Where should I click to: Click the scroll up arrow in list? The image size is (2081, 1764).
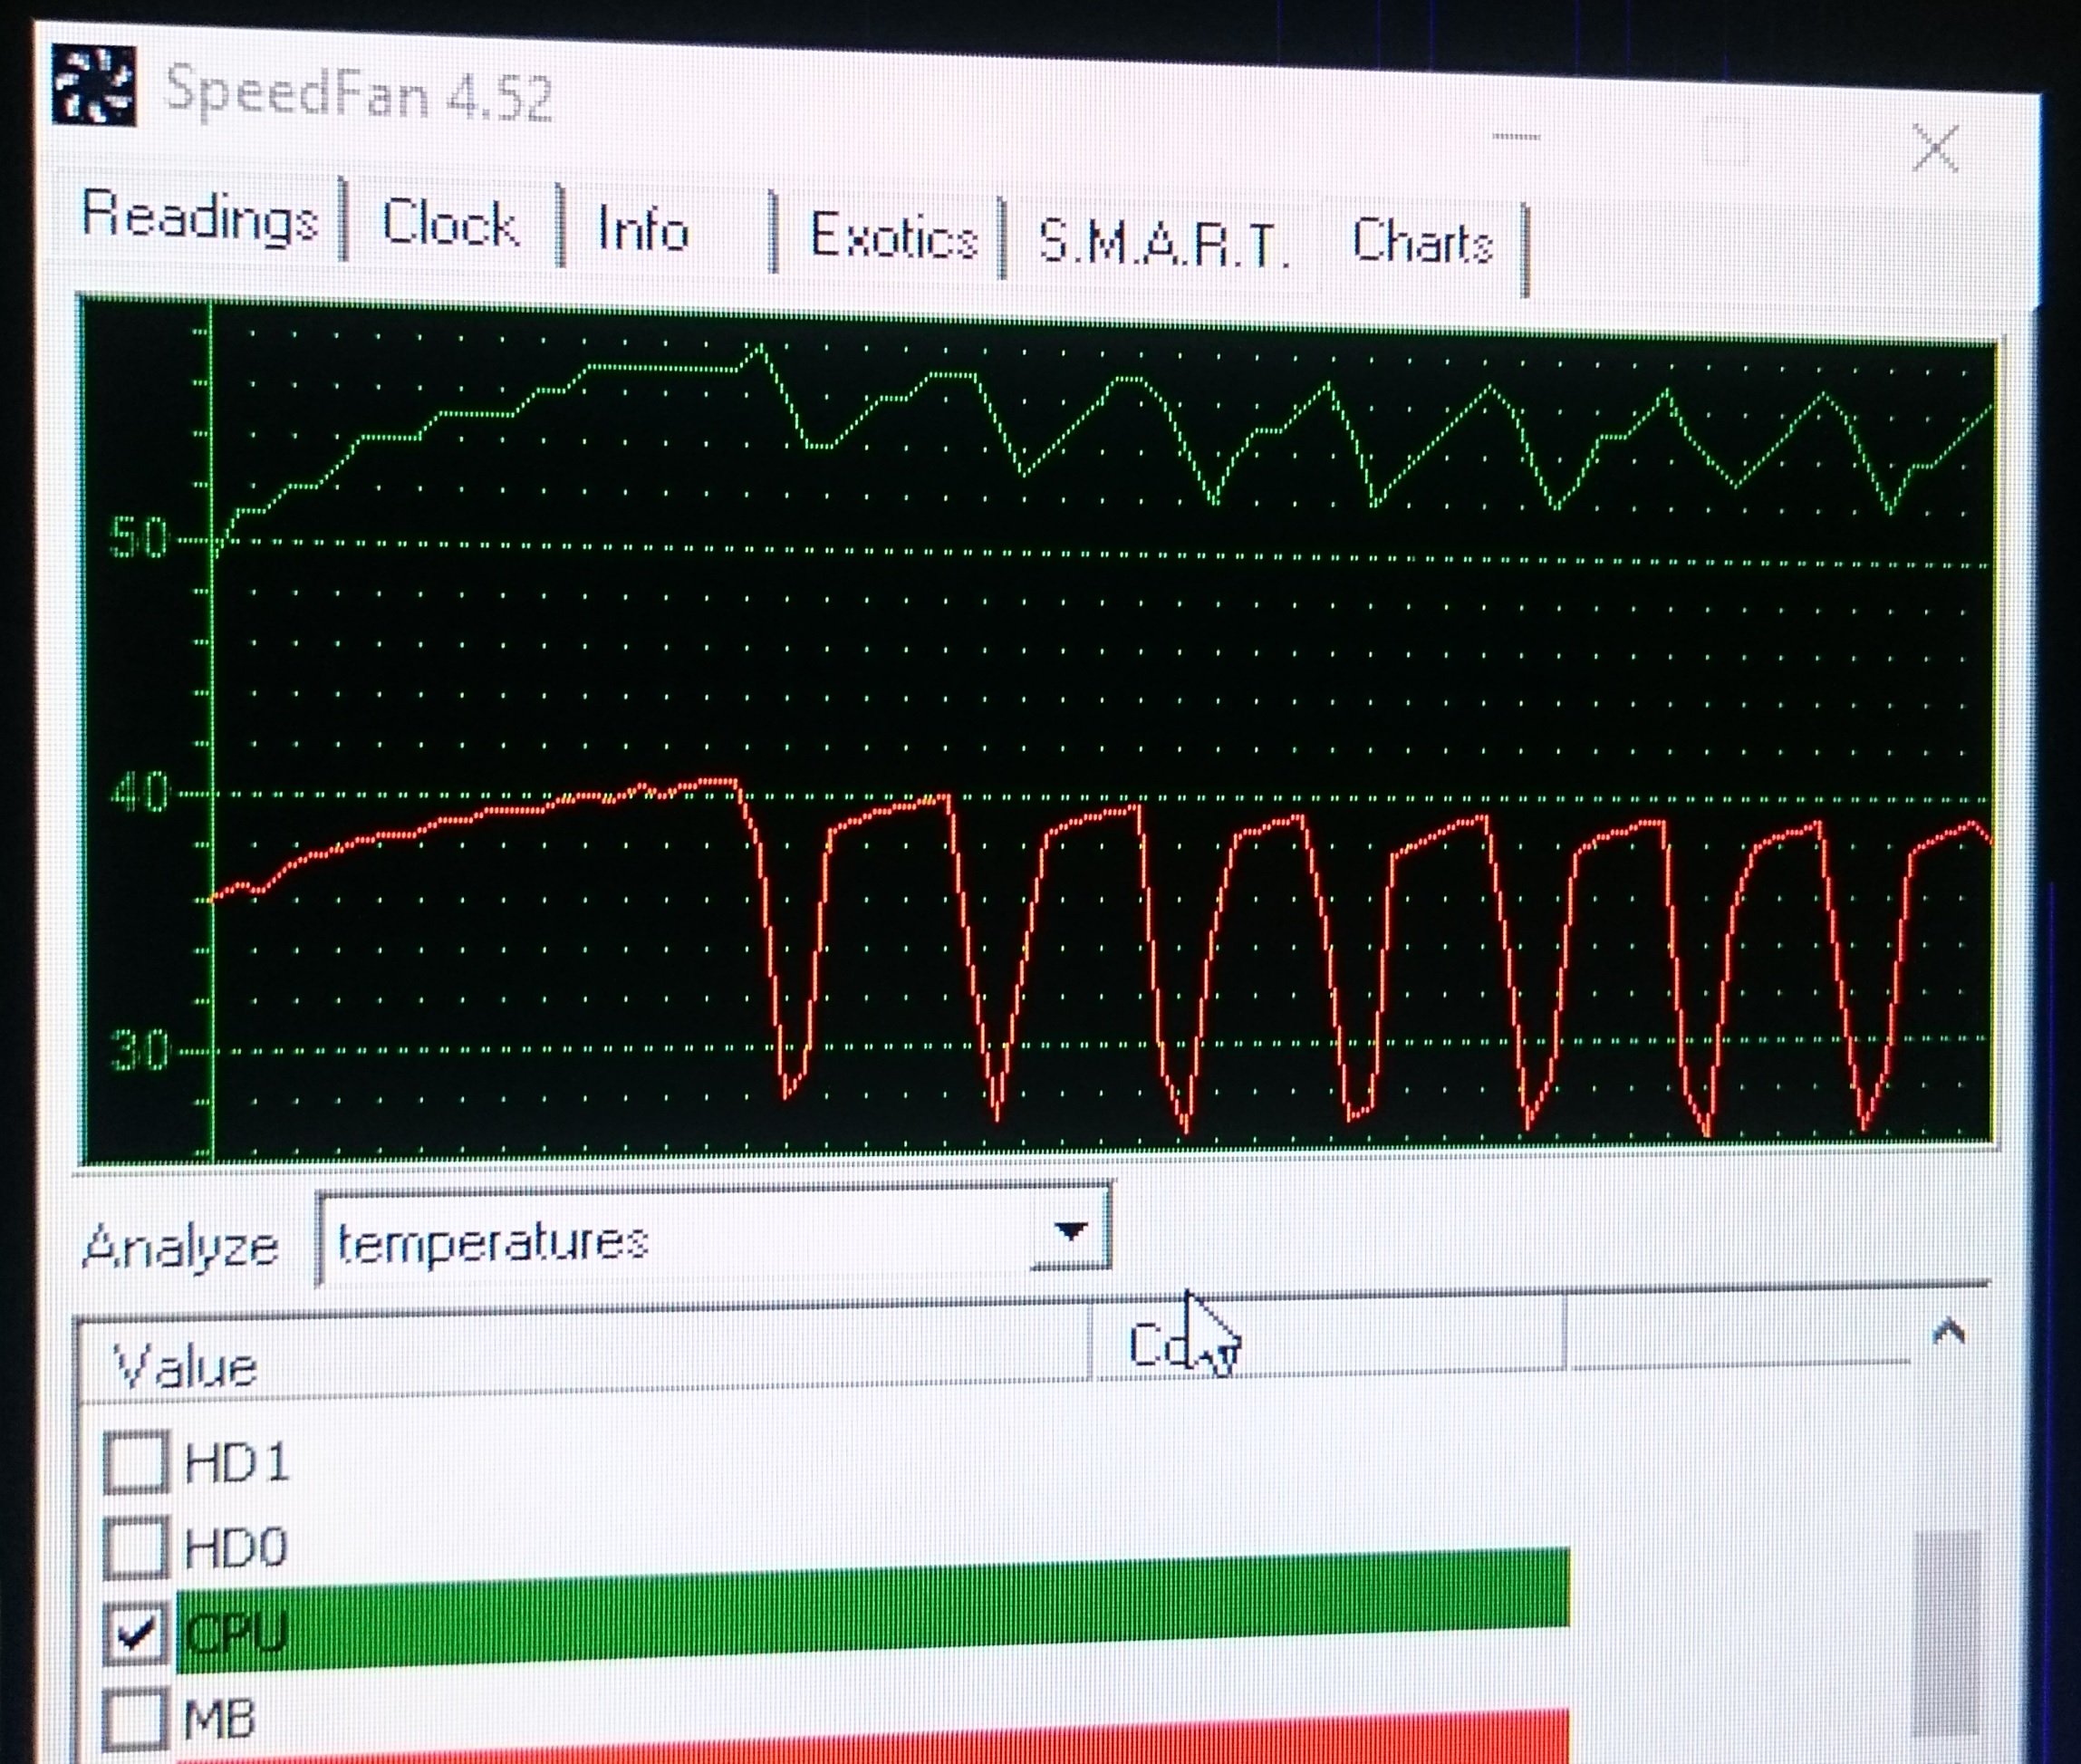click(1948, 1332)
